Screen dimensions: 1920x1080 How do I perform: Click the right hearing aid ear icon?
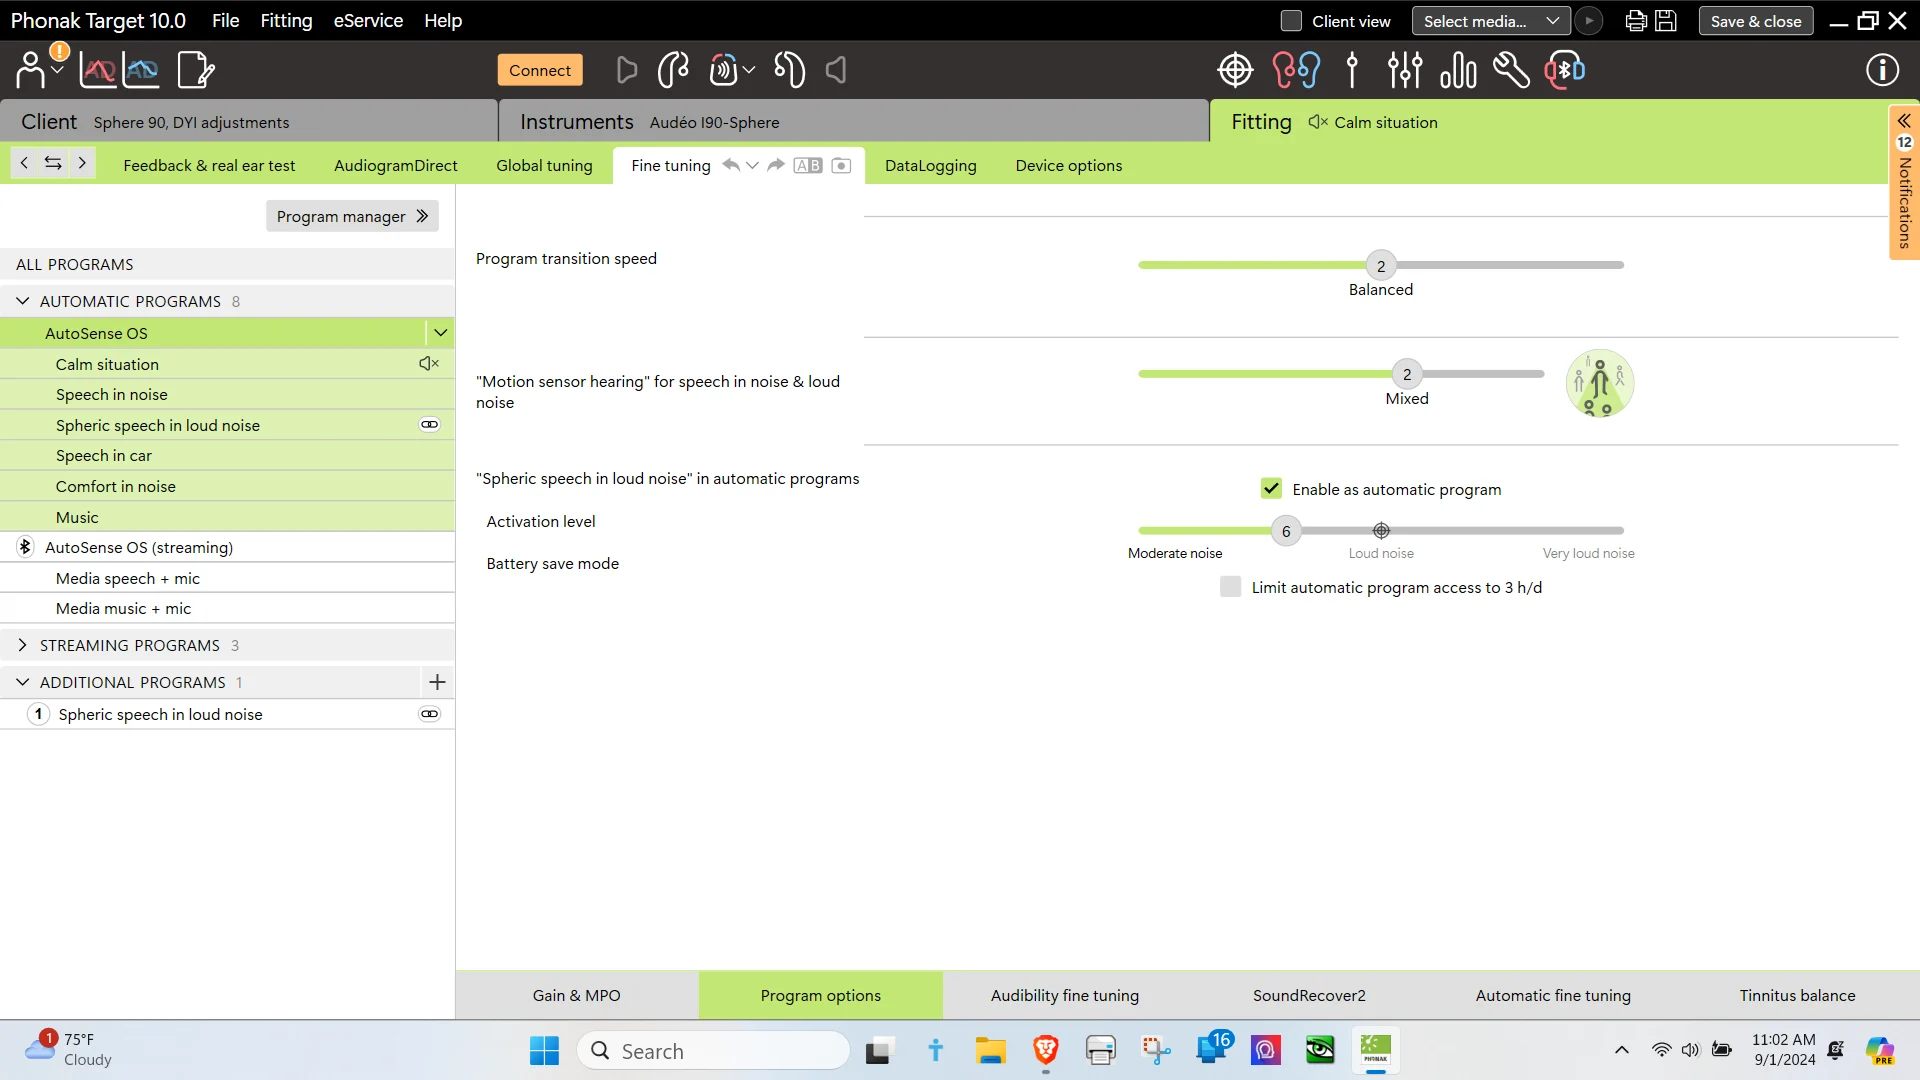tap(673, 70)
